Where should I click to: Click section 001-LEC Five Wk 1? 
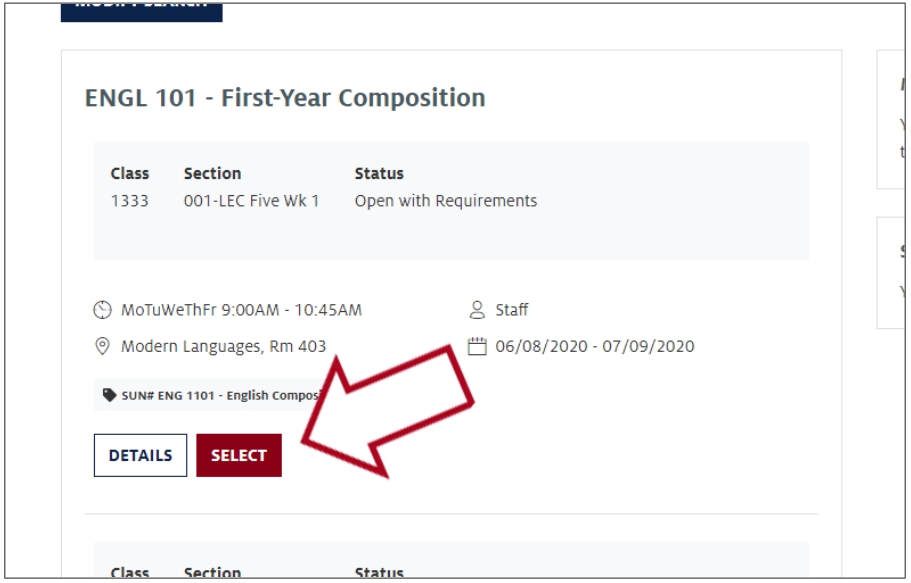coord(252,201)
